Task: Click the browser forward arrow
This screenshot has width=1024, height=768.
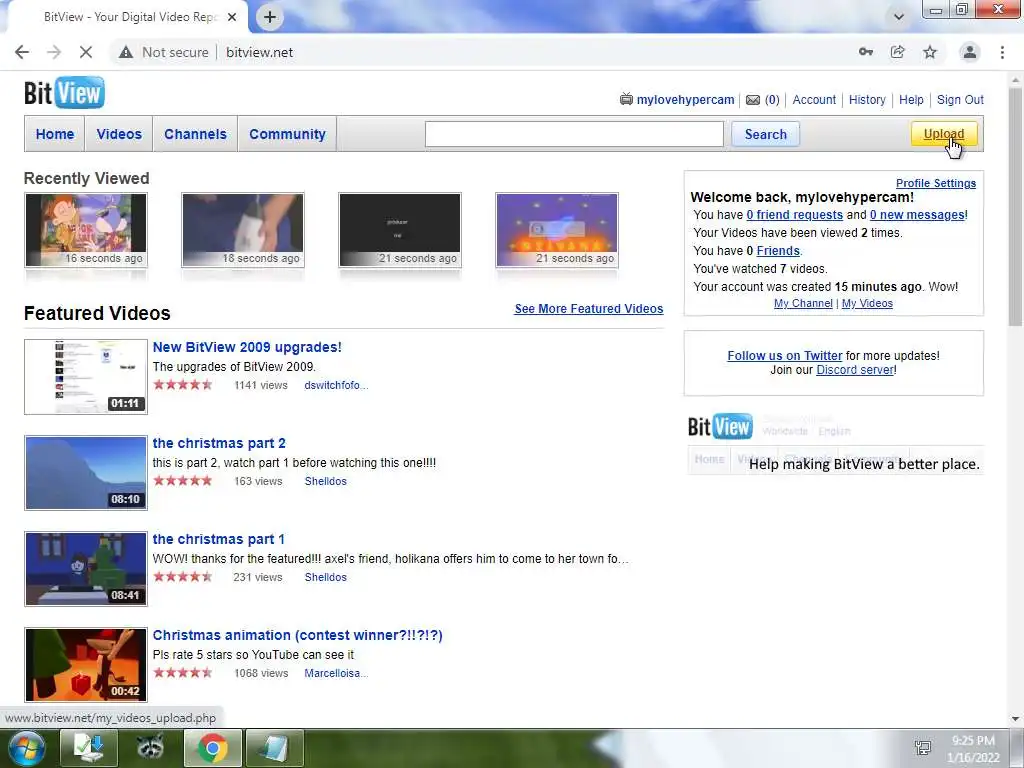Action: [54, 52]
